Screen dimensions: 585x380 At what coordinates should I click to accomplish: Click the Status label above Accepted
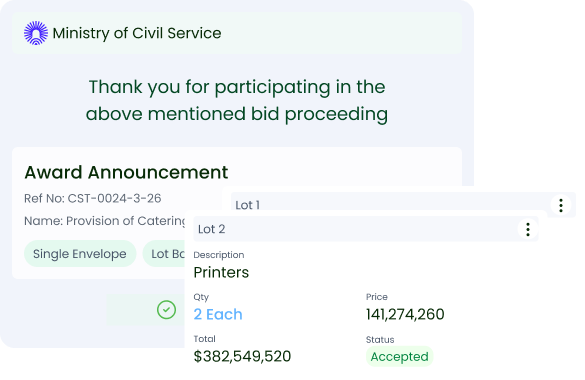380,340
